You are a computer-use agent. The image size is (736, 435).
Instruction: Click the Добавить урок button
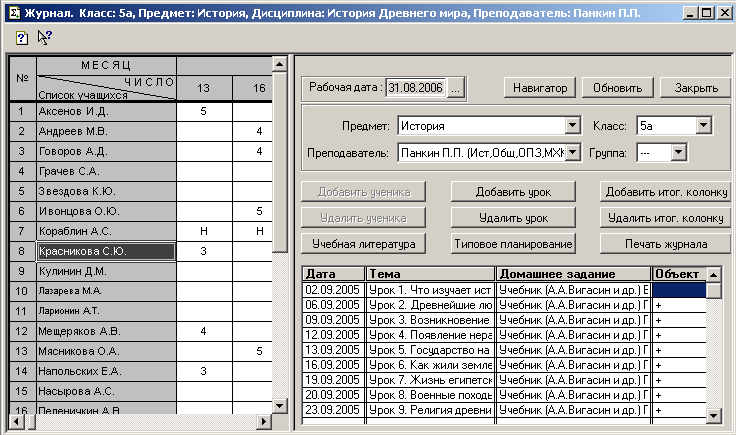click(513, 192)
